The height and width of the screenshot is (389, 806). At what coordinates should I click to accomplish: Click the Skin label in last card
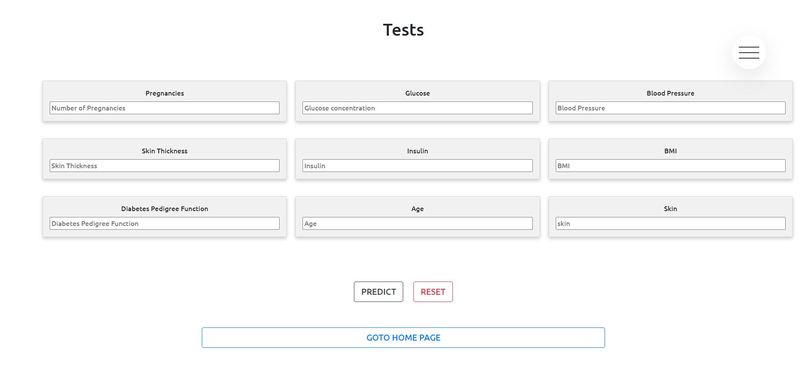point(670,209)
